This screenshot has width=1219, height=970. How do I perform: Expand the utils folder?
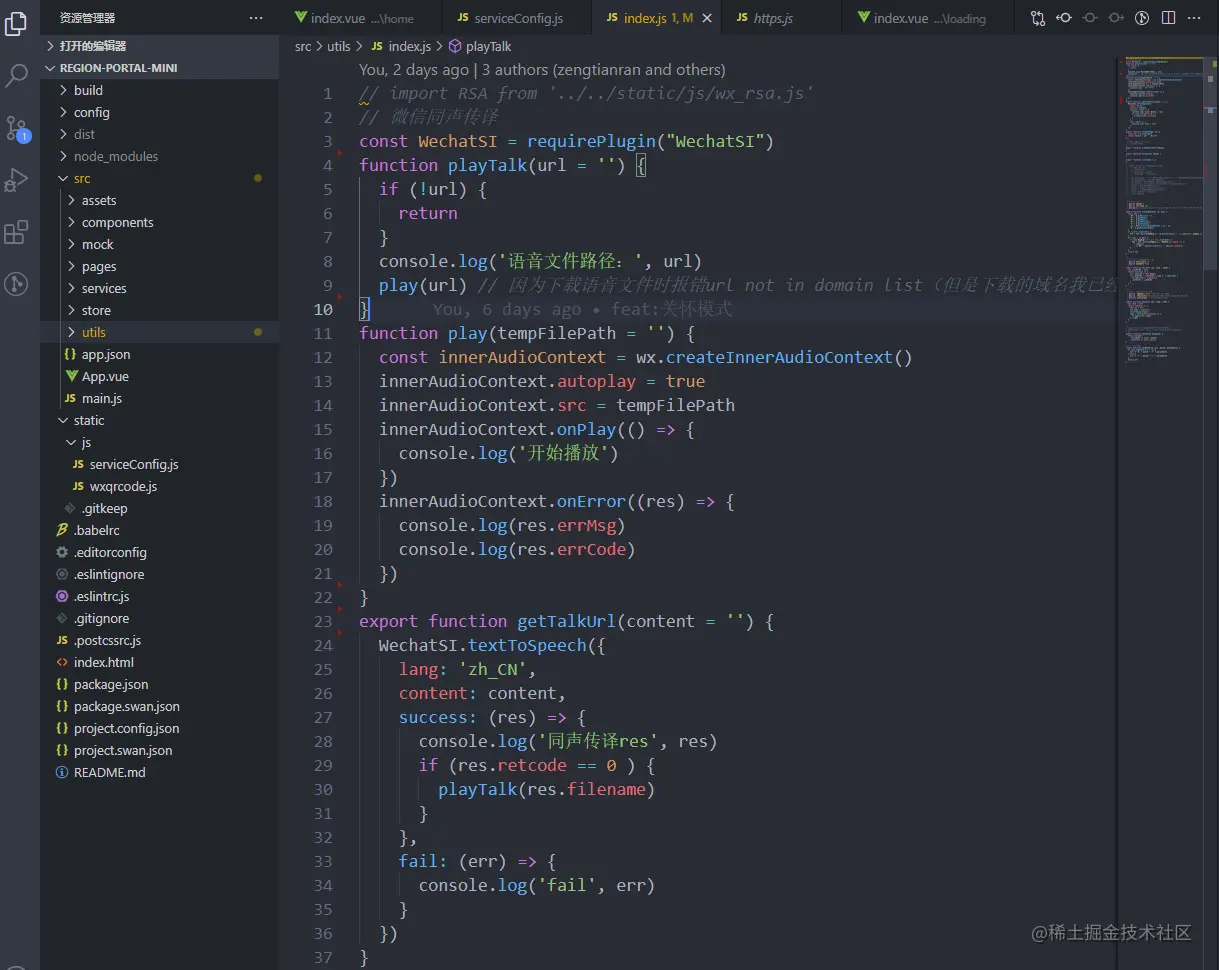(x=159, y=332)
